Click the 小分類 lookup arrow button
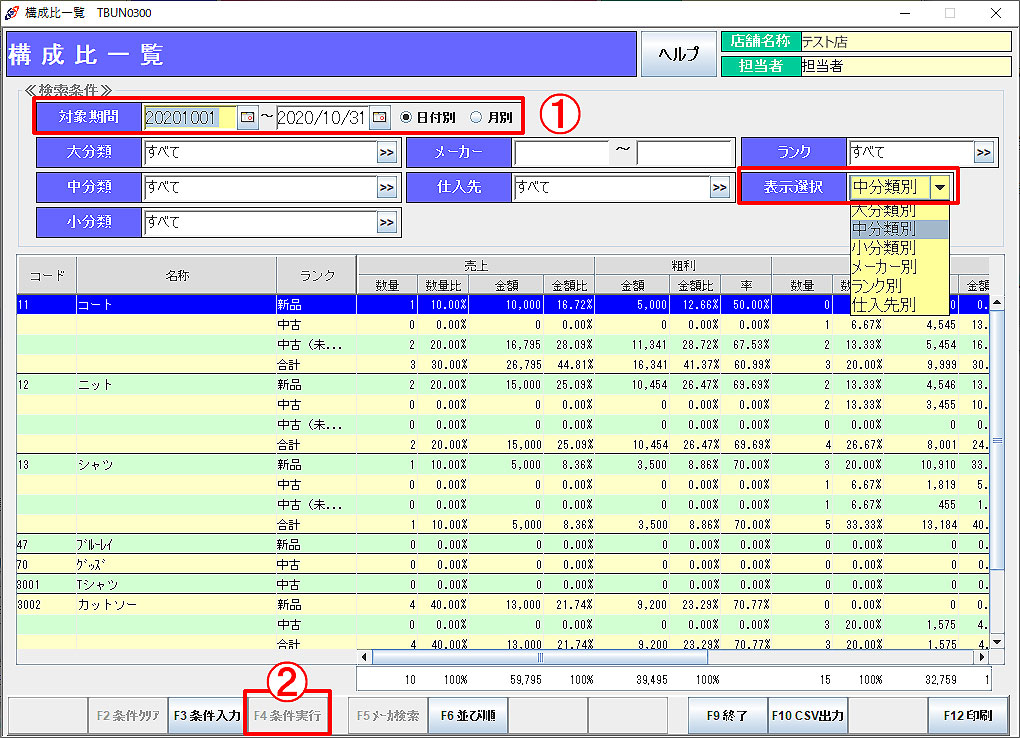Screen dimensions: 1020x738 [x=386, y=222]
